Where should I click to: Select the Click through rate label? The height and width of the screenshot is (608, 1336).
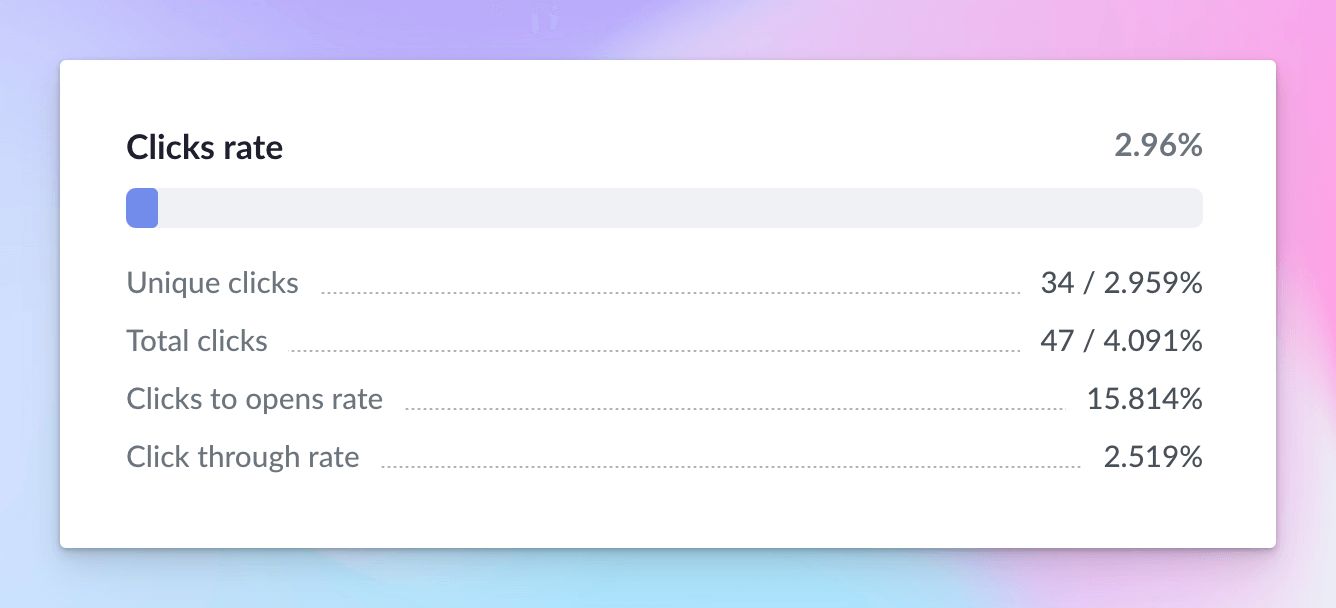[242, 457]
